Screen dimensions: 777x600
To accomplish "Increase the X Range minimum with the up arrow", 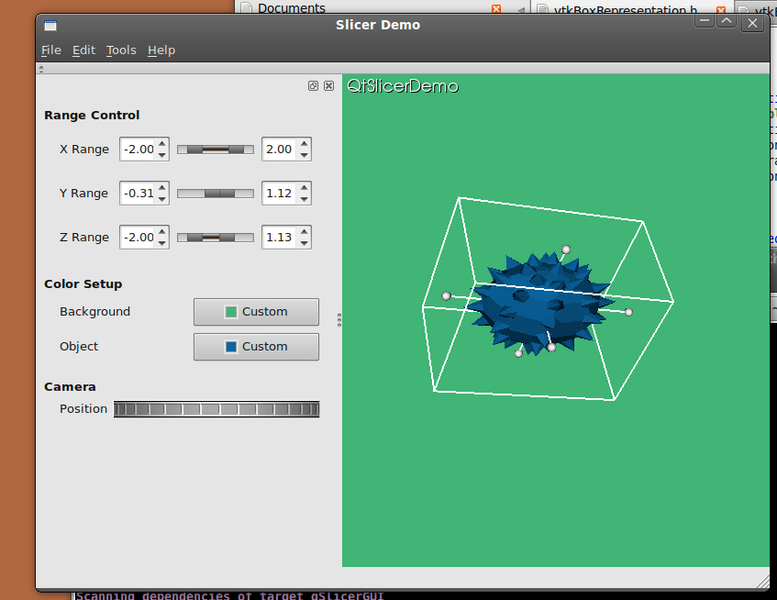I will point(163,144).
